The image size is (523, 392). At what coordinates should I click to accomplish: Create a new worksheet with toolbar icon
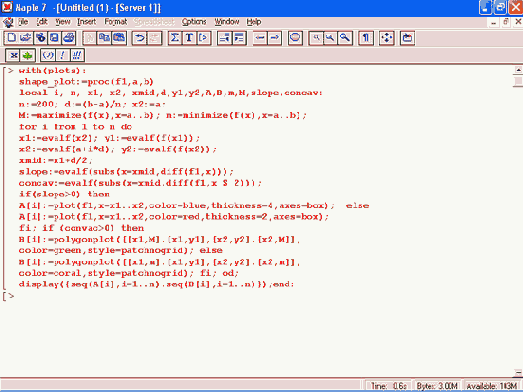pyautogui.click(x=11, y=38)
